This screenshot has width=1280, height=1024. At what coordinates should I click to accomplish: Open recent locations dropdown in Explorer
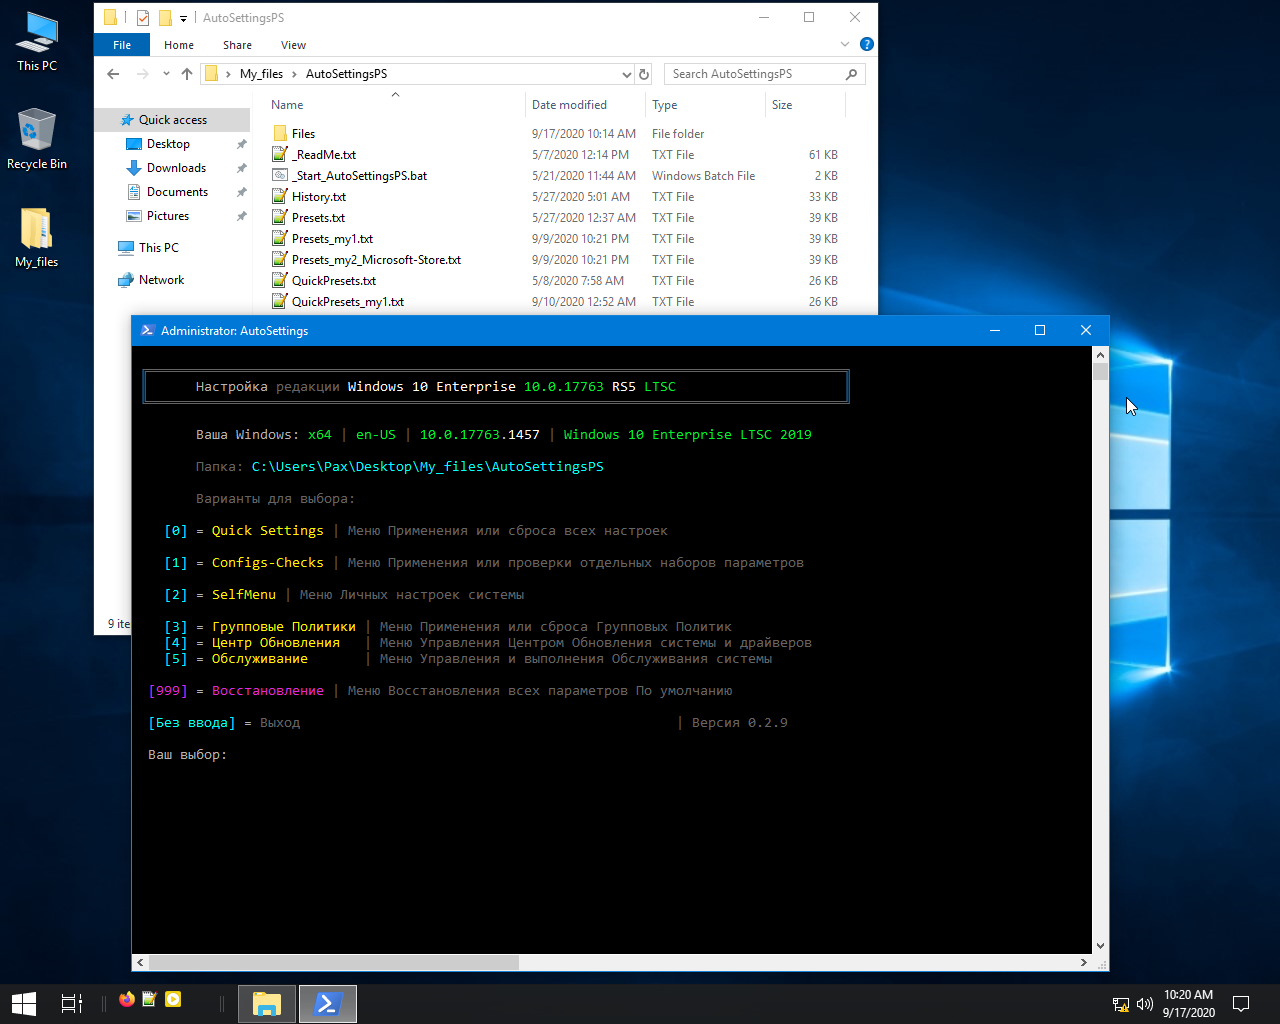167,75
